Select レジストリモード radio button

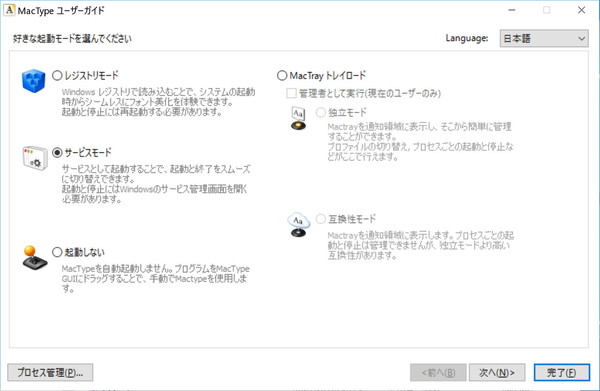[57, 75]
